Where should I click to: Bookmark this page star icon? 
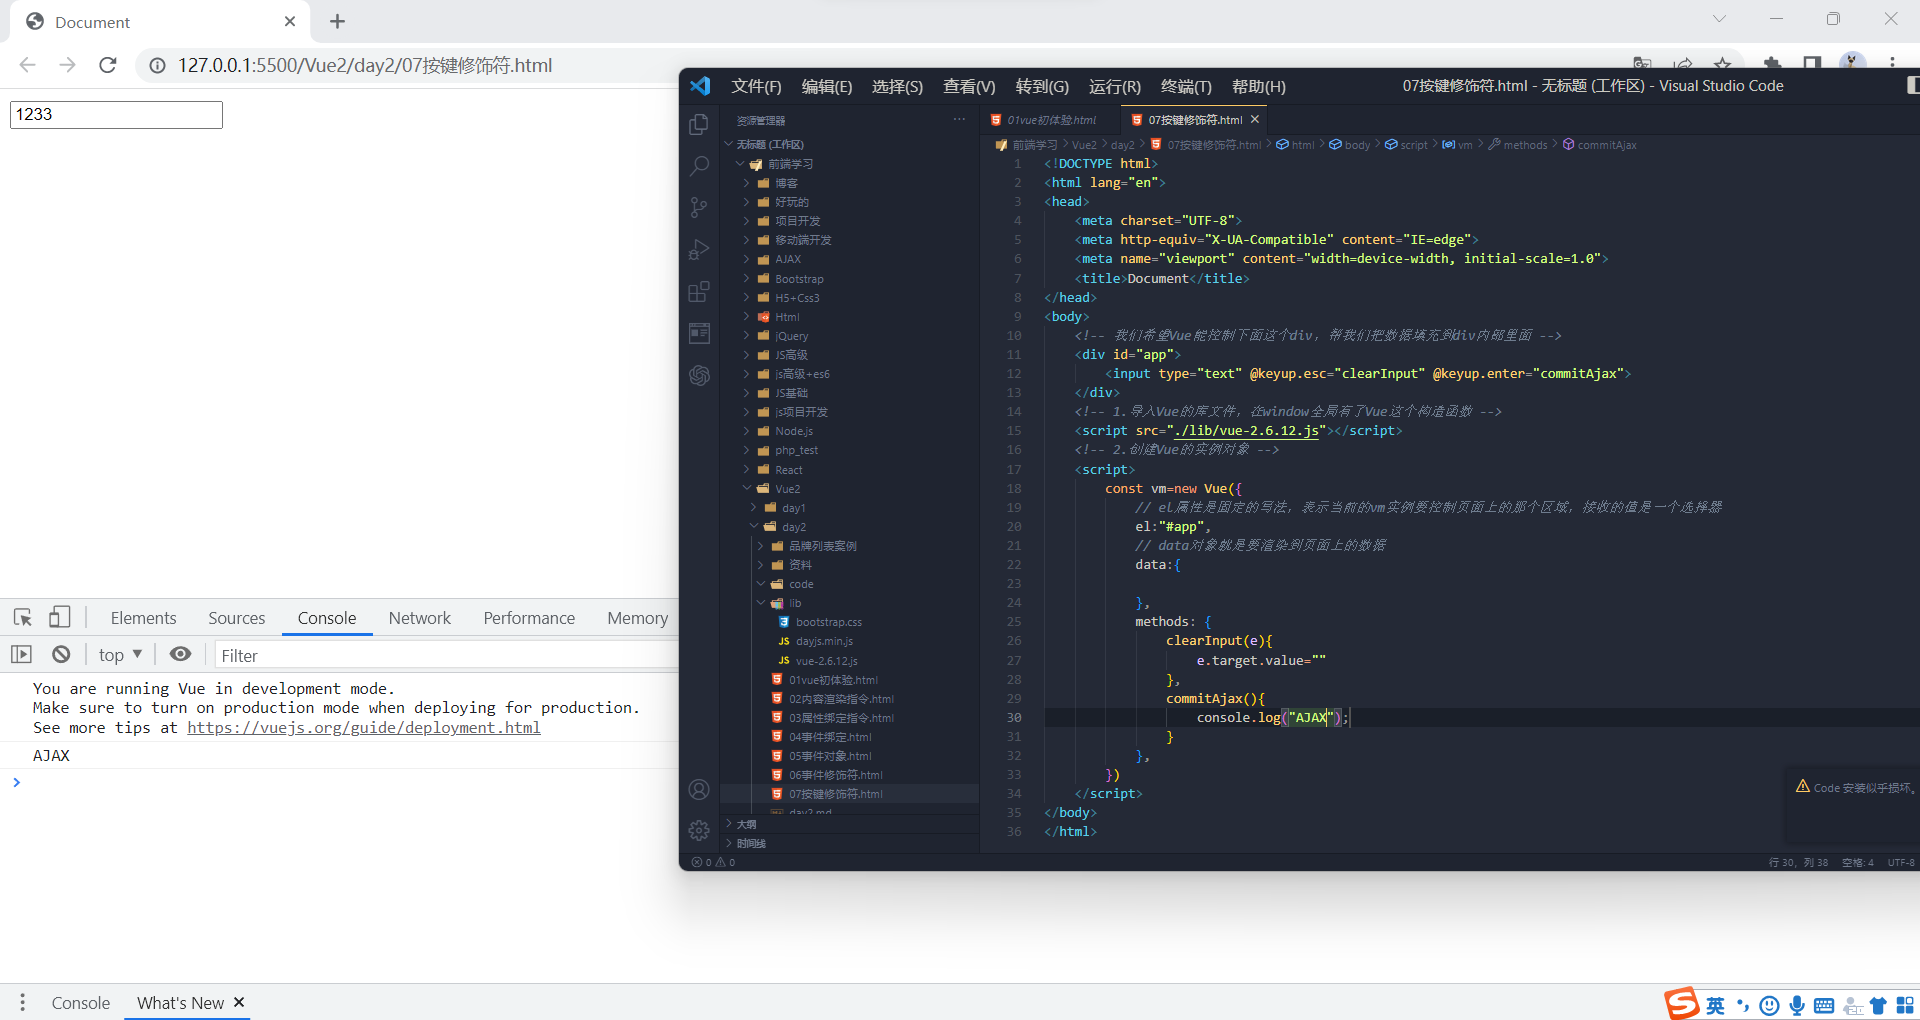coord(1723,63)
